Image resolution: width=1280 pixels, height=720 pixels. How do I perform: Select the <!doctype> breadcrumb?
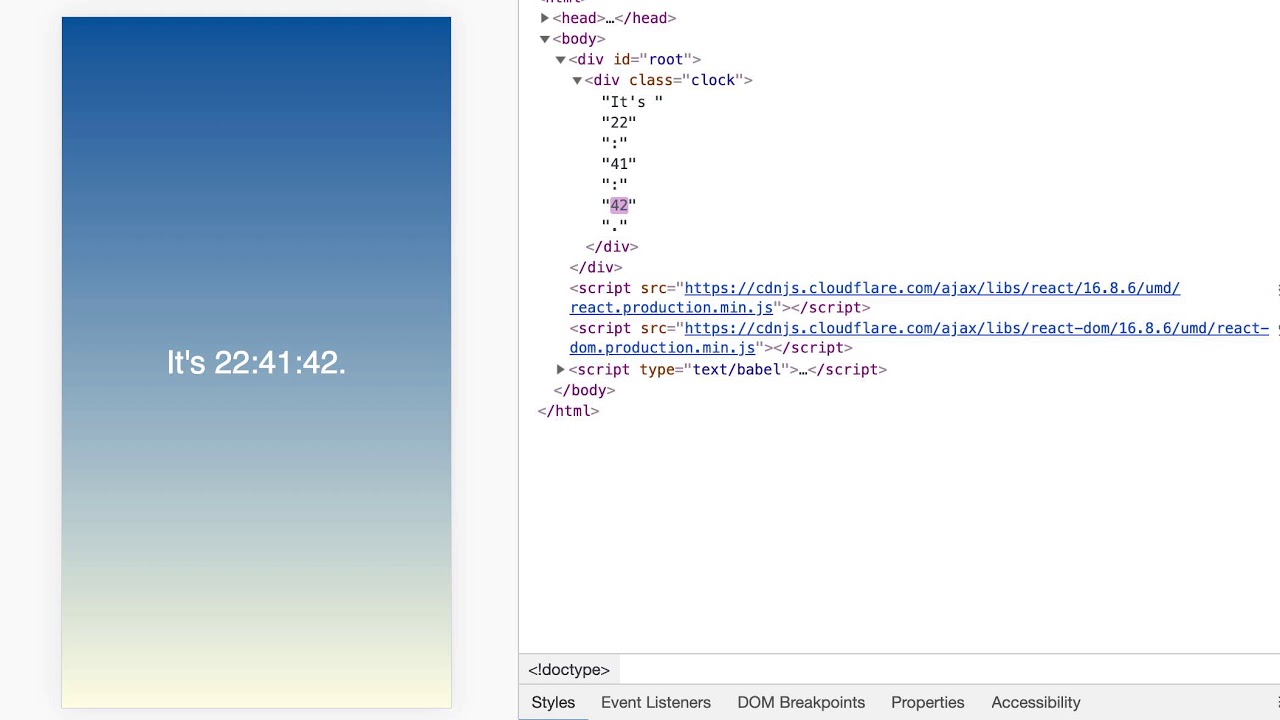click(569, 670)
